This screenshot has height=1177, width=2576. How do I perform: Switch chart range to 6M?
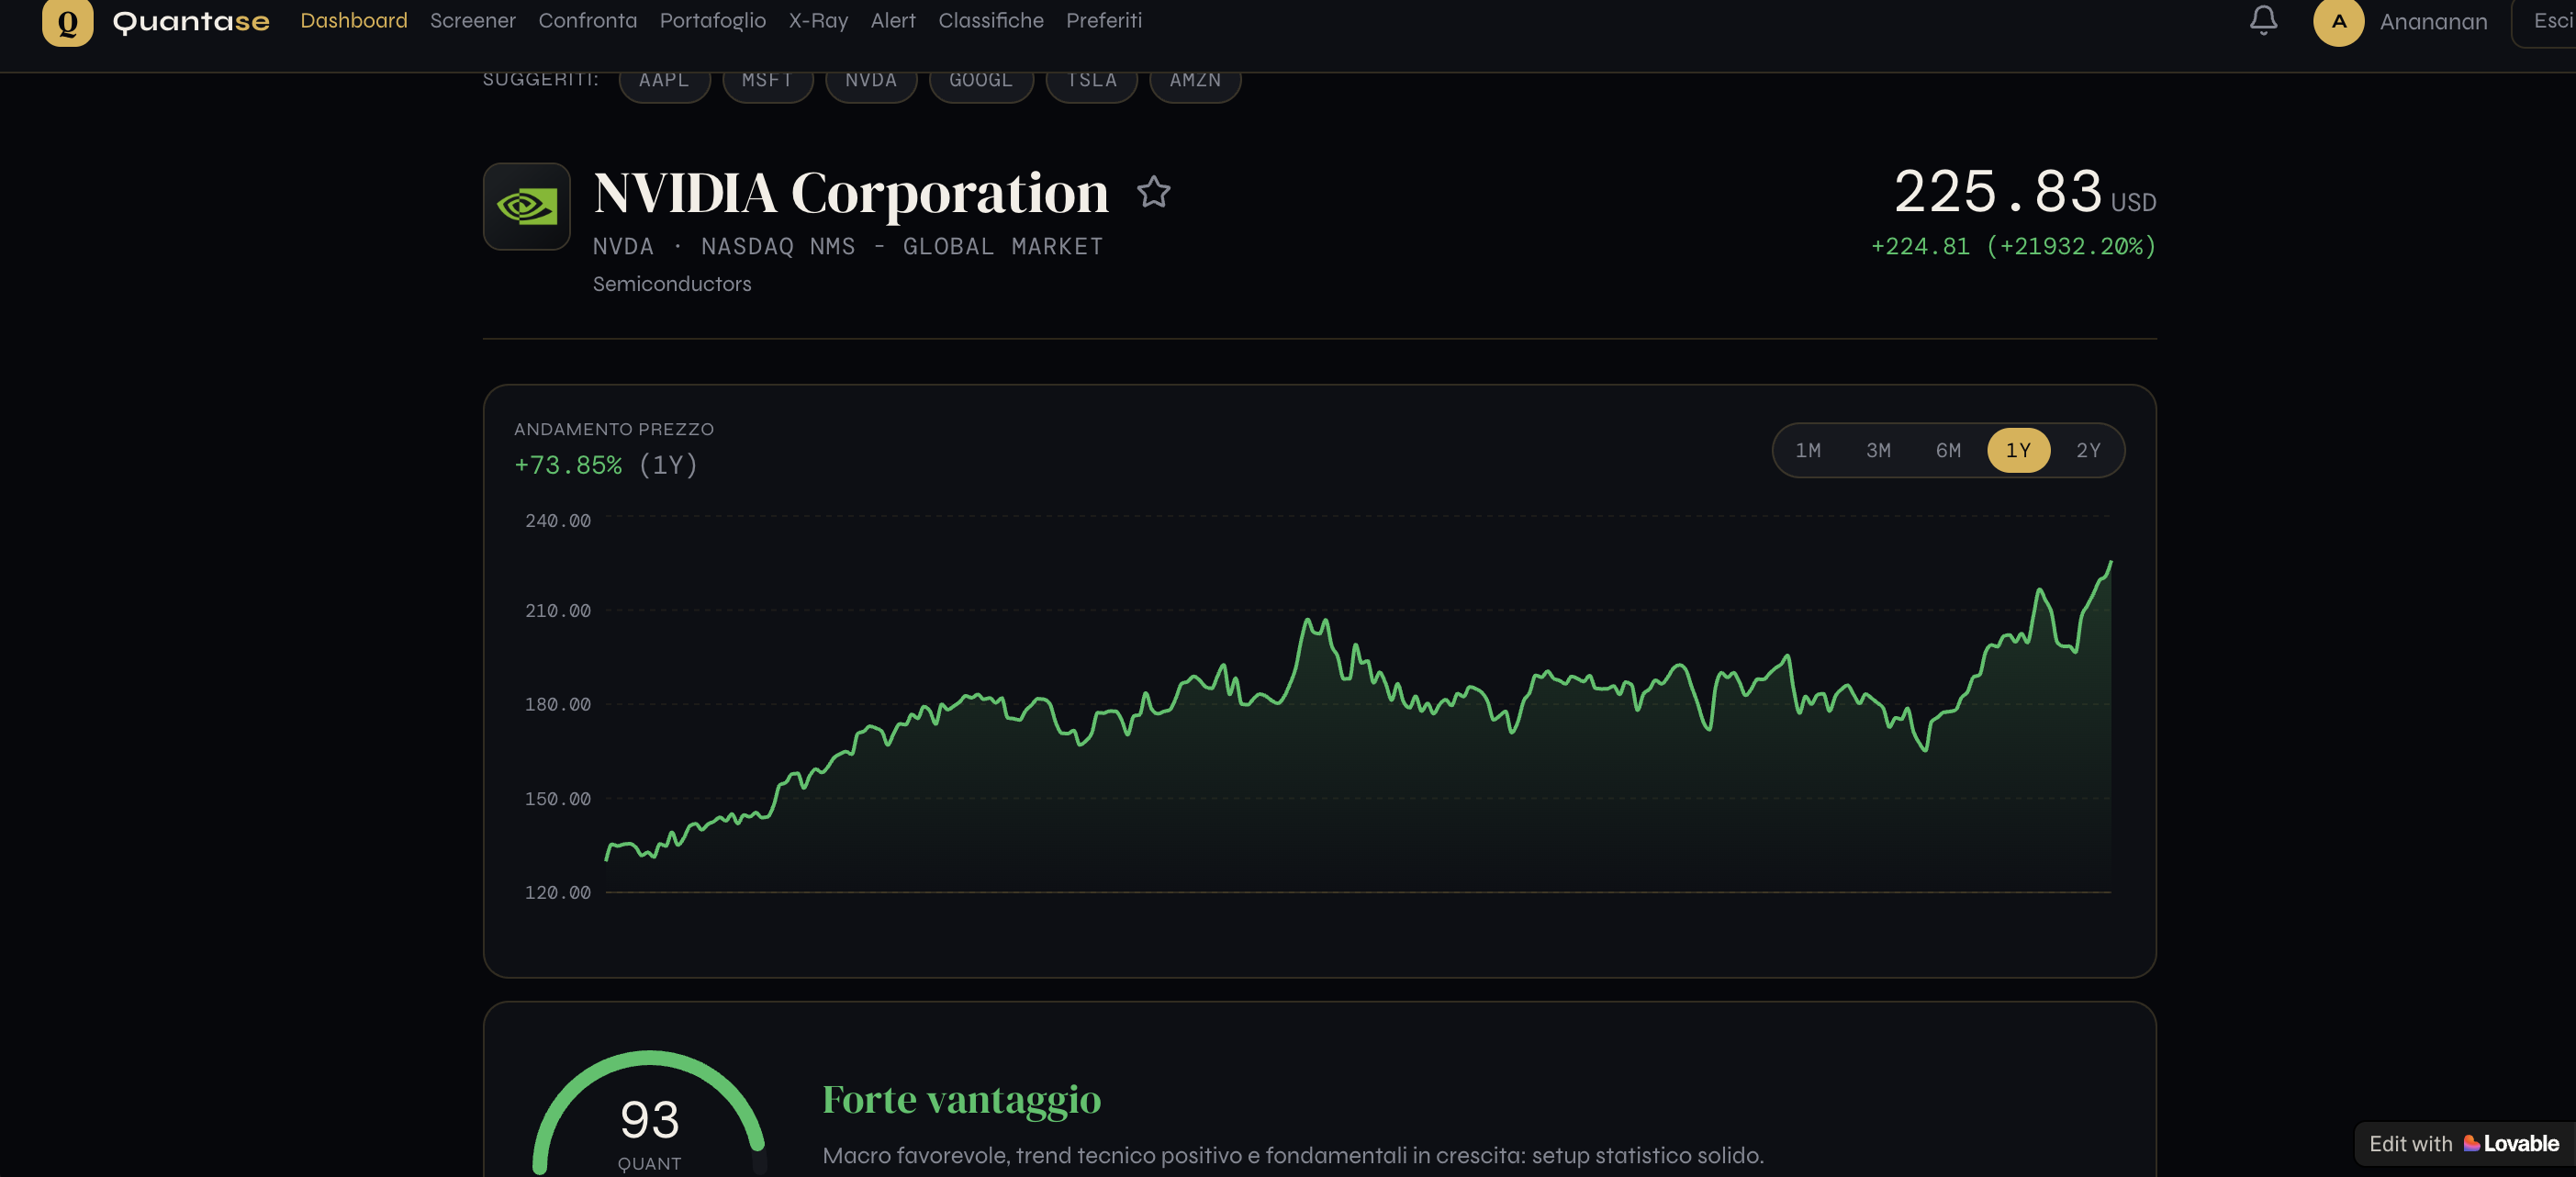click(x=1948, y=450)
